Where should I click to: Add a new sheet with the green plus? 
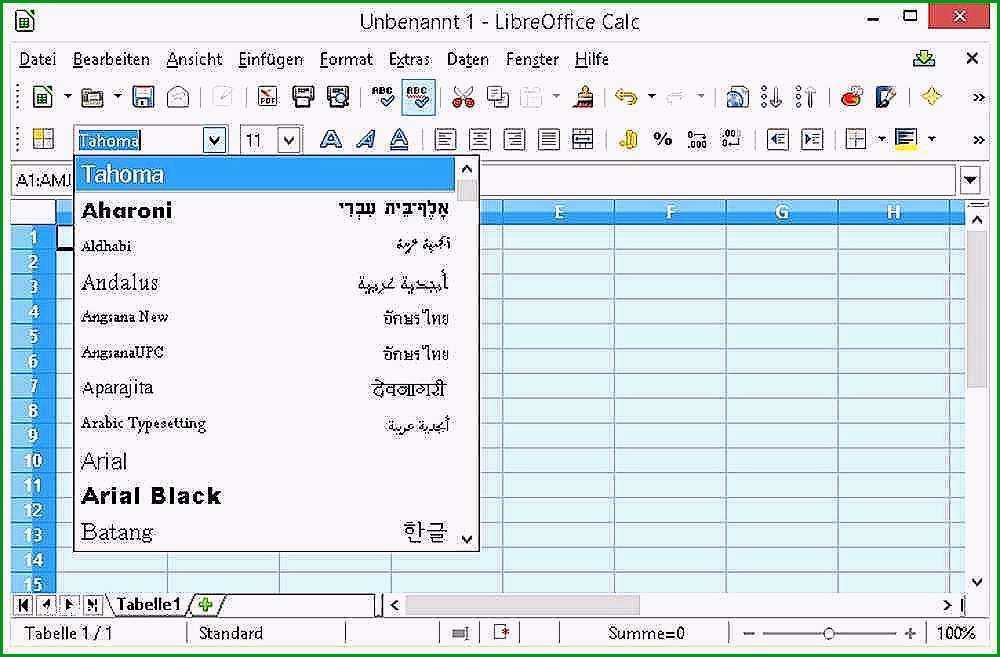(205, 604)
